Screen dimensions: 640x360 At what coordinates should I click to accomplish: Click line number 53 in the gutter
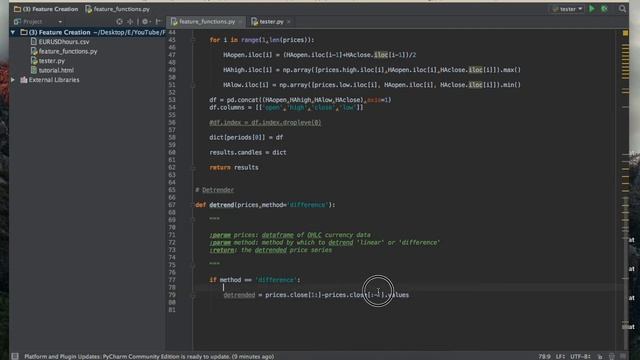(x=172, y=100)
